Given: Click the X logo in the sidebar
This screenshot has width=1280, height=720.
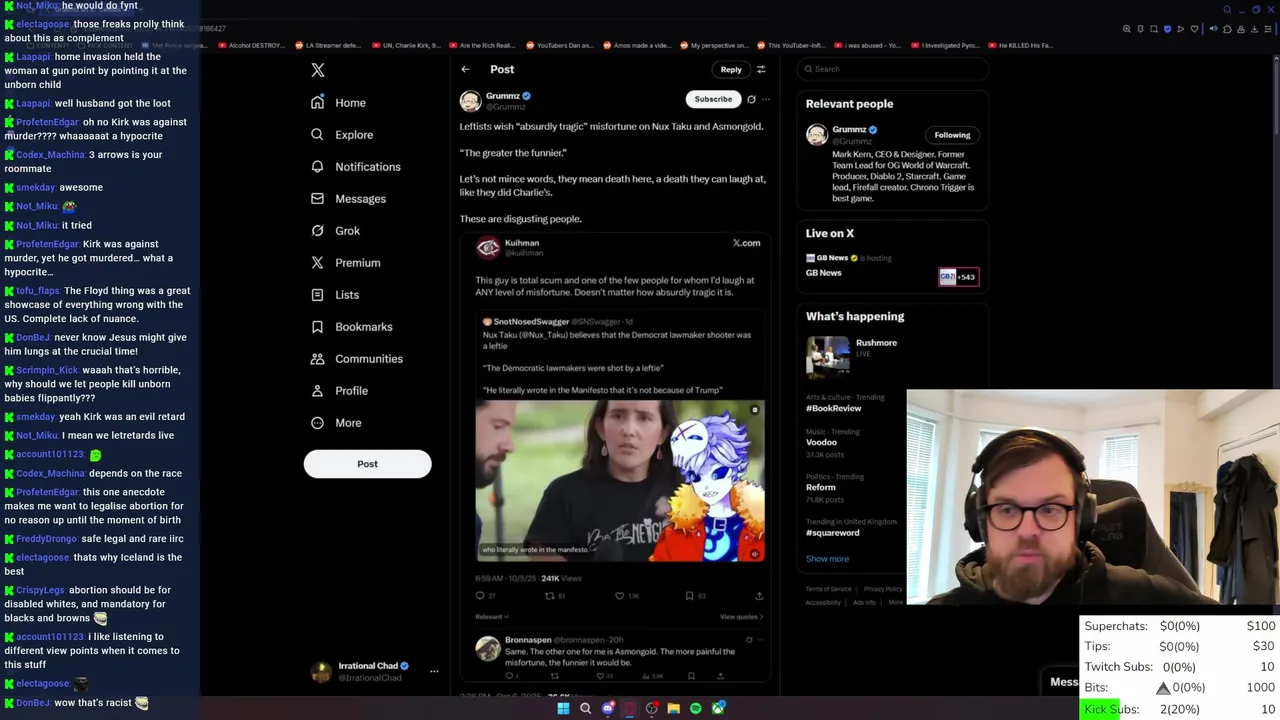Looking at the screenshot, I should (x=318, y=70).
